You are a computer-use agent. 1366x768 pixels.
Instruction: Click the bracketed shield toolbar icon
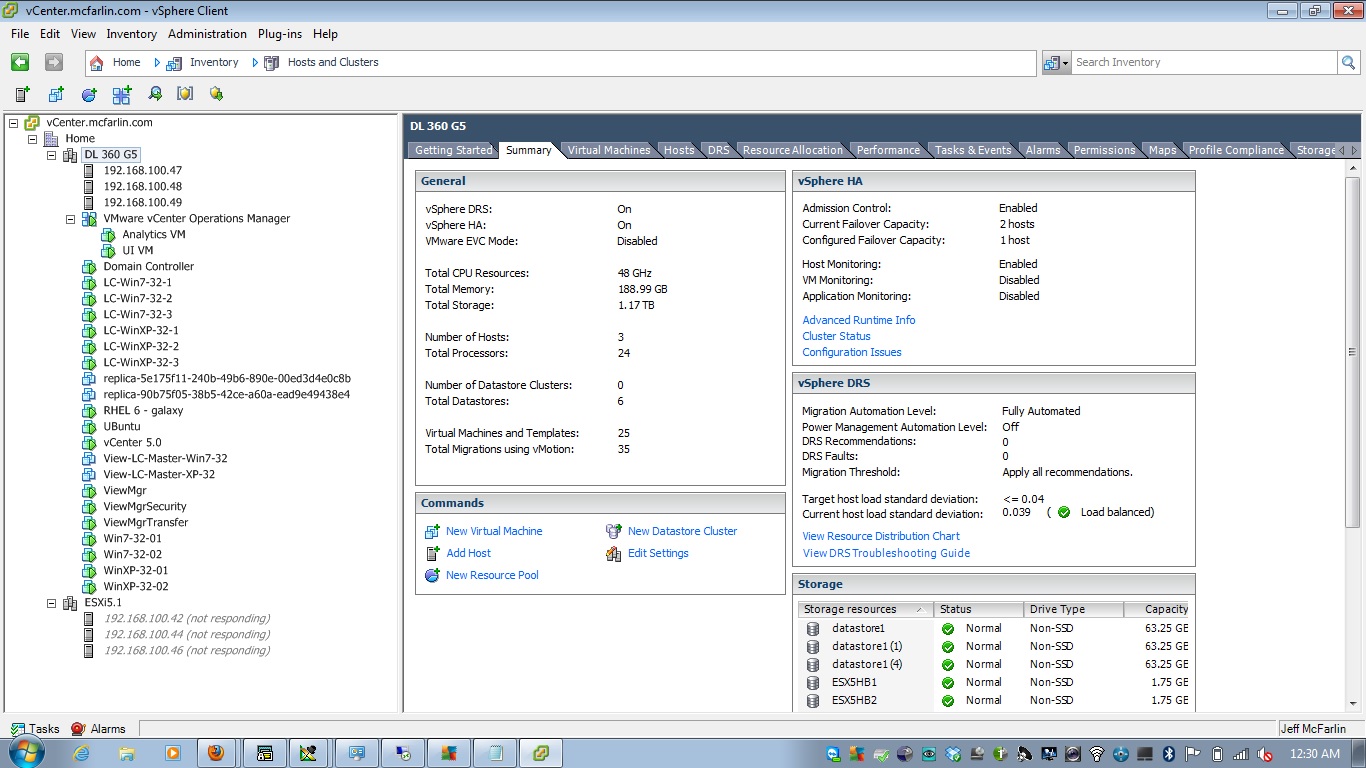[x=185, y=94]
